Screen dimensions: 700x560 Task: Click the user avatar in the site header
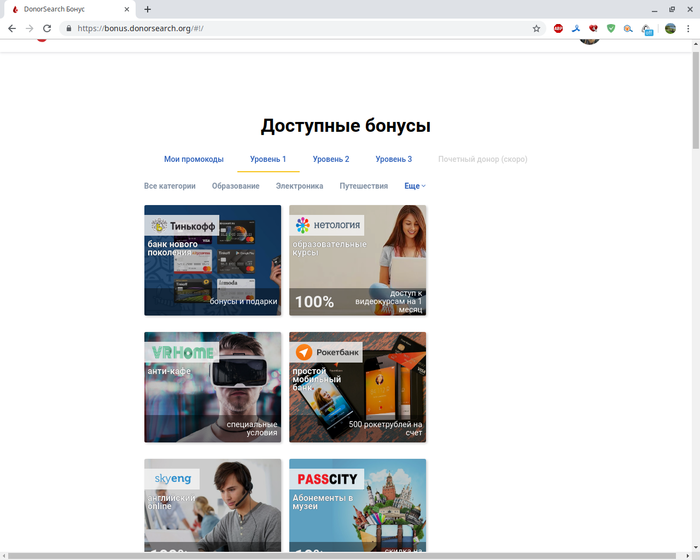pos(589,42)
